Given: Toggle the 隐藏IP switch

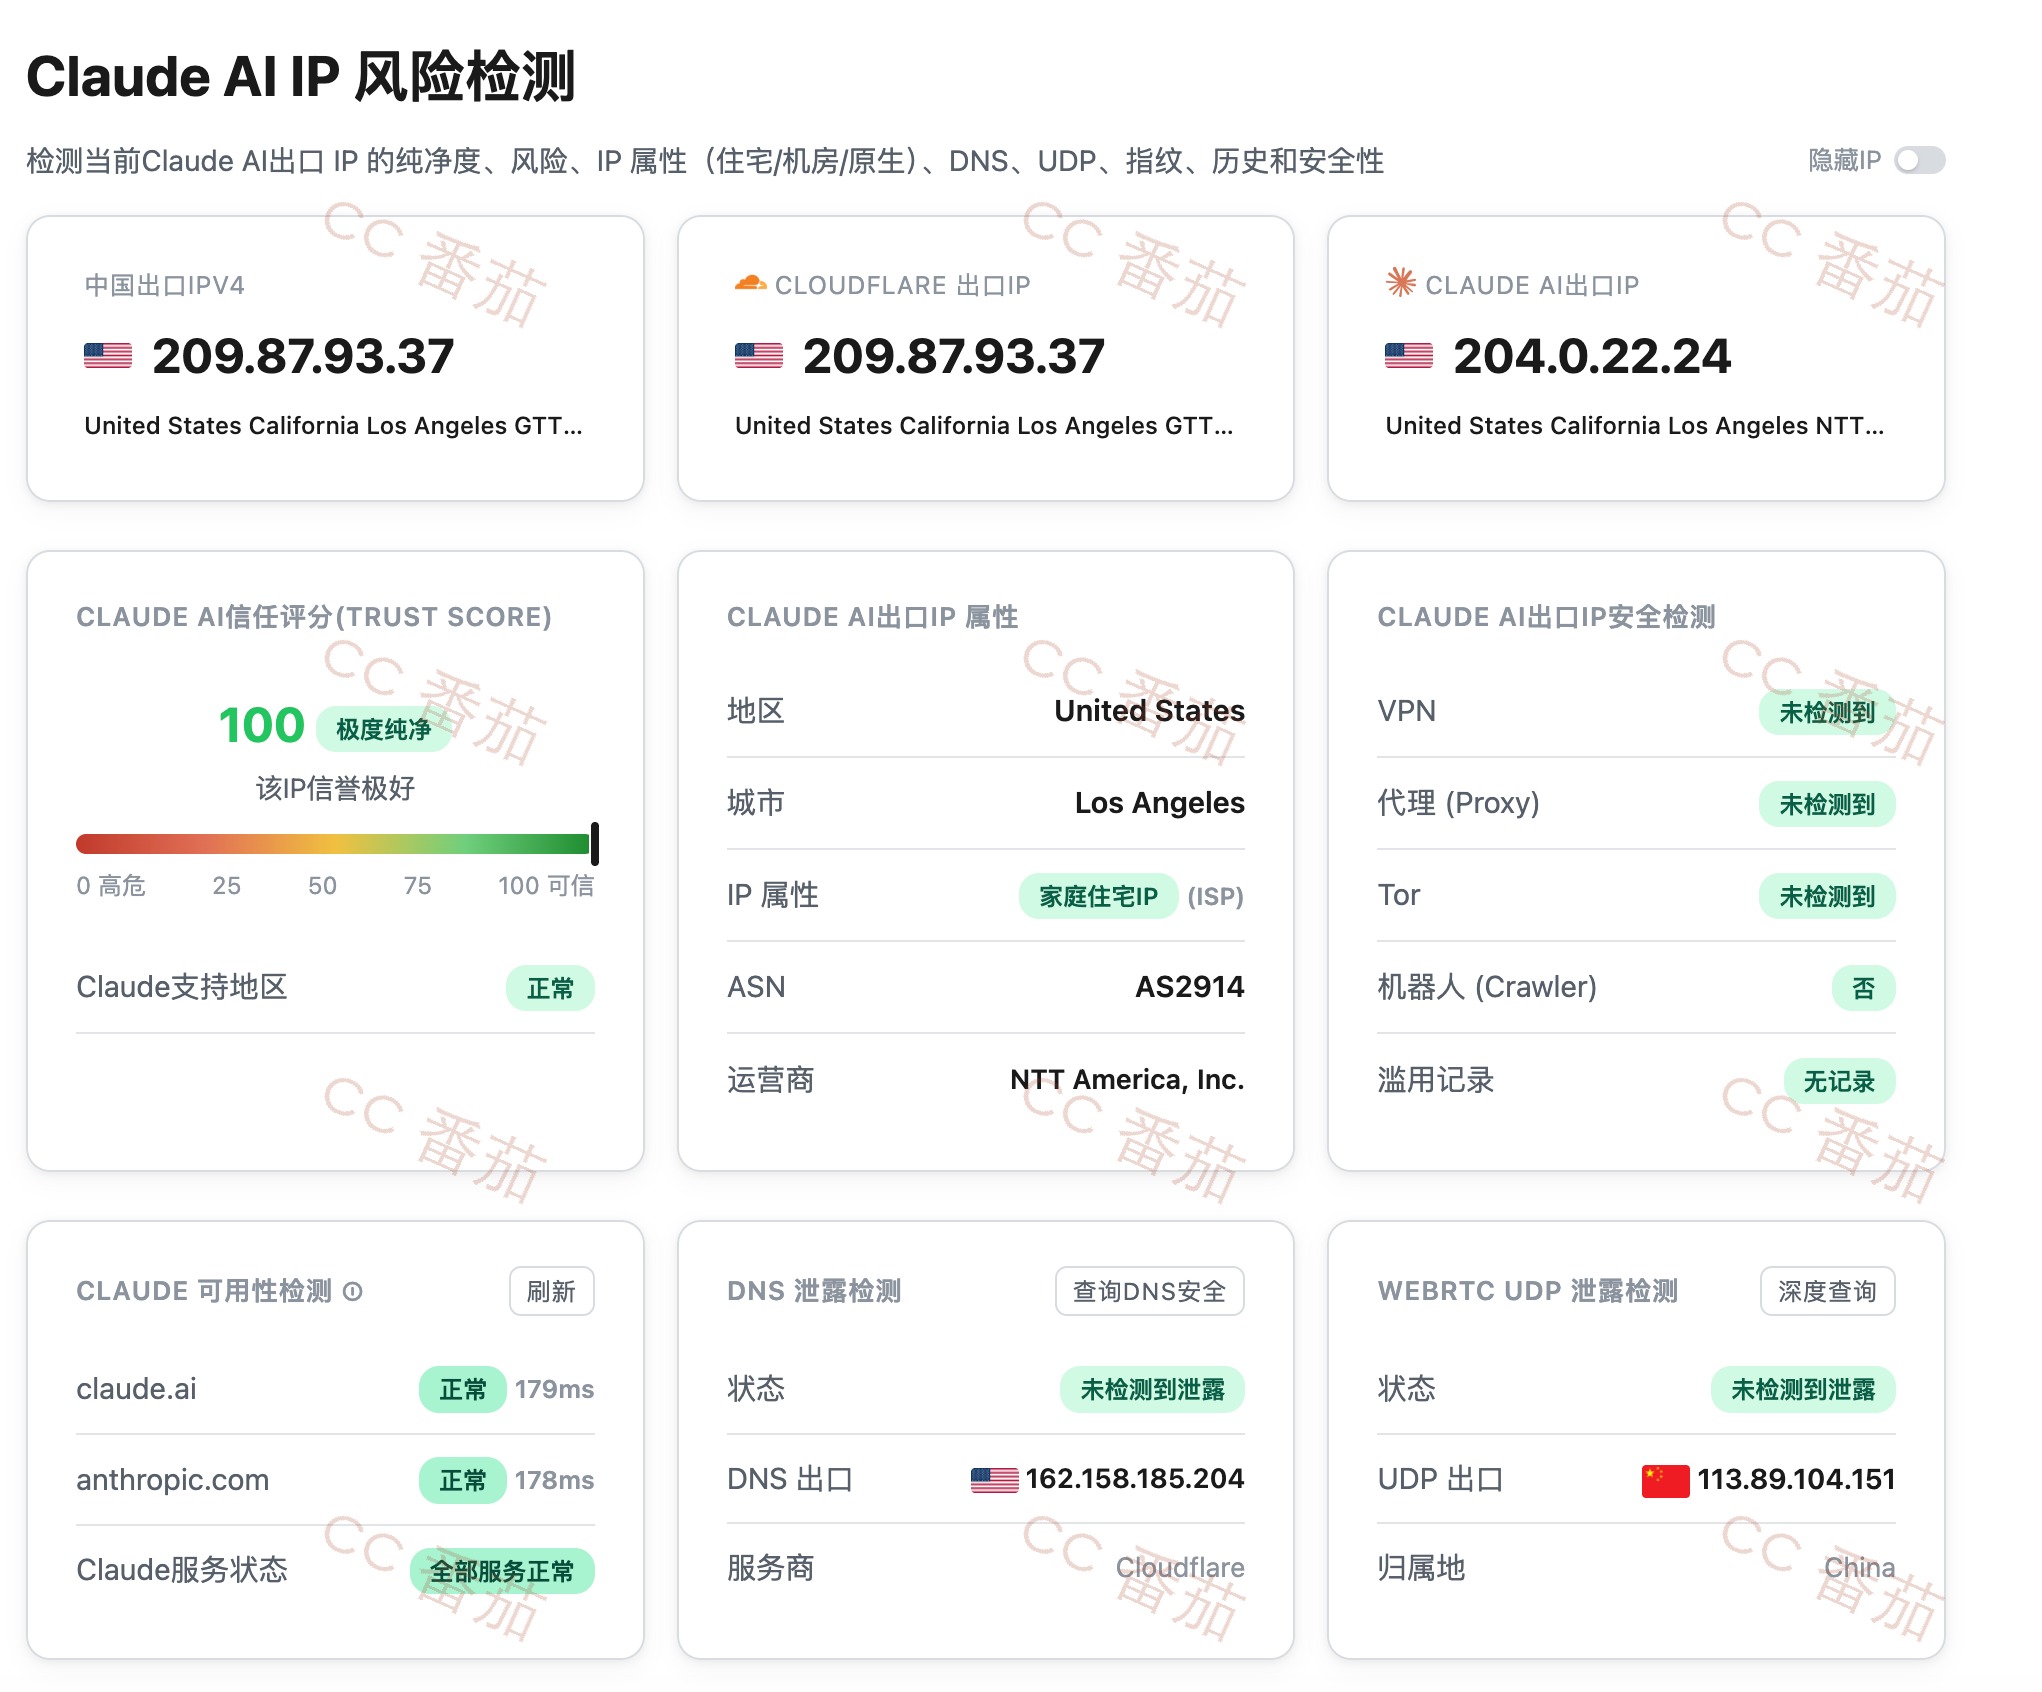Looking at the screenshot, I should click(x=1919, y=160).
